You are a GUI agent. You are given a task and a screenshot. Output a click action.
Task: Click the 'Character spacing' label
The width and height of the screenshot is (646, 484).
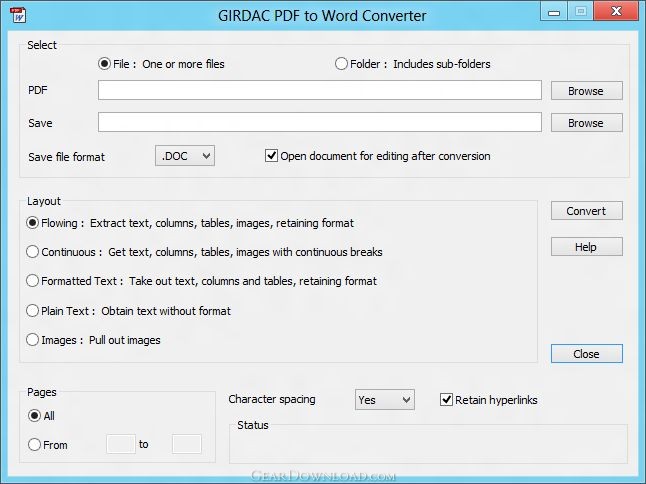[272, 399]
